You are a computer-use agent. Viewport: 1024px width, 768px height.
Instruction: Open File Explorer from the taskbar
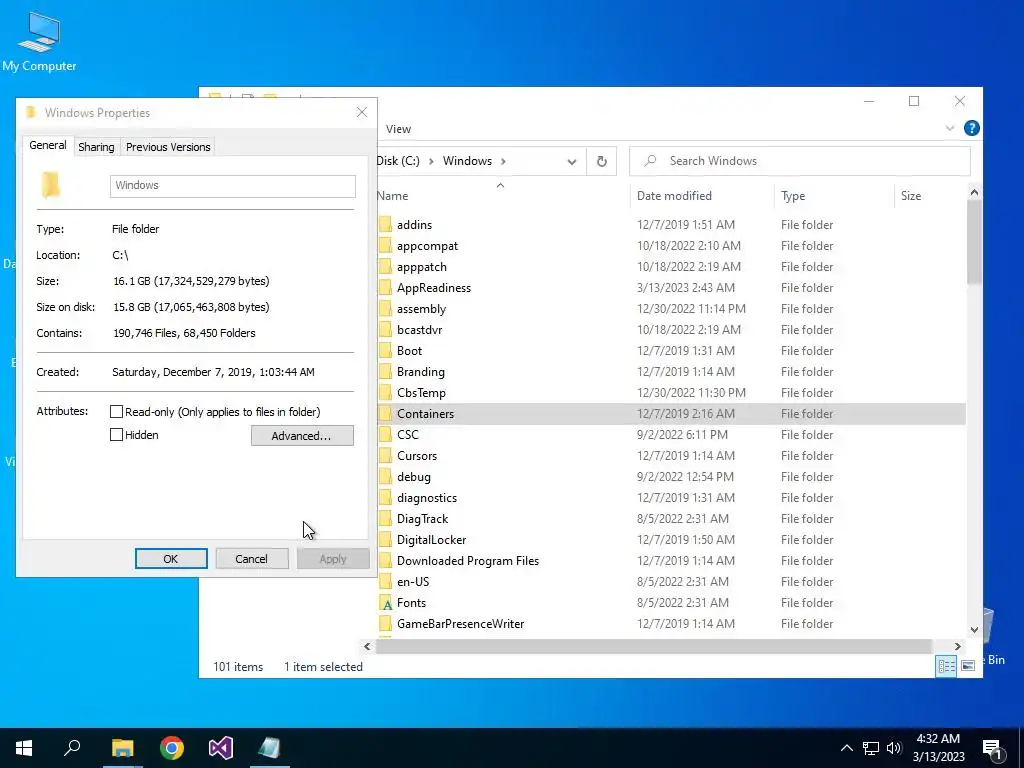(x=122, y=748)
